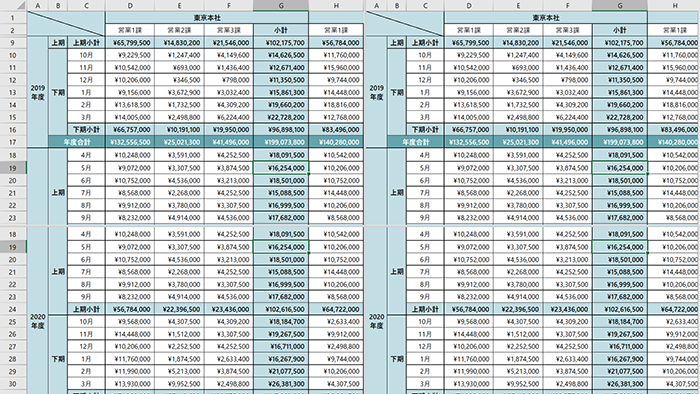Viewport: 700px width, 394px height.
Task: Click 小計 header cell in the left pane
Action: point(281,30)
